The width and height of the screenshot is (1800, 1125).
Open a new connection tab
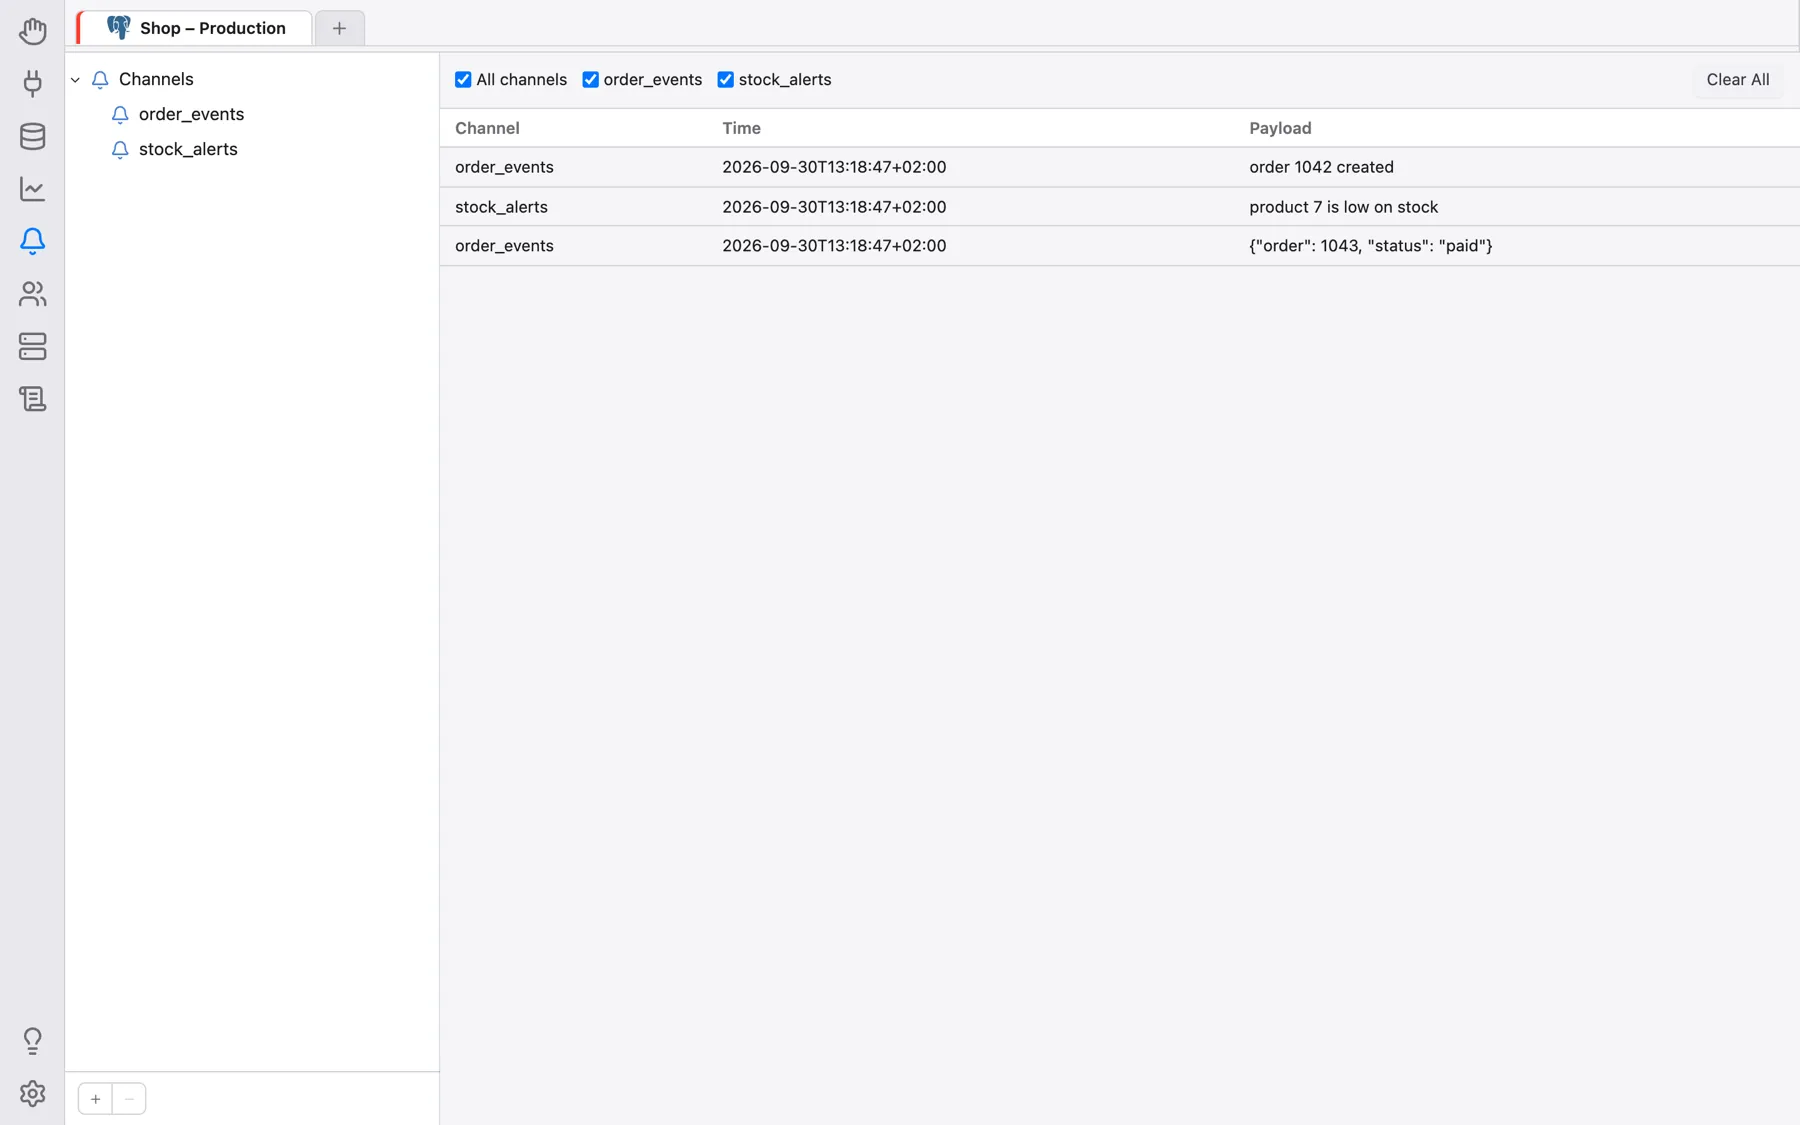(x=339, y=28)
